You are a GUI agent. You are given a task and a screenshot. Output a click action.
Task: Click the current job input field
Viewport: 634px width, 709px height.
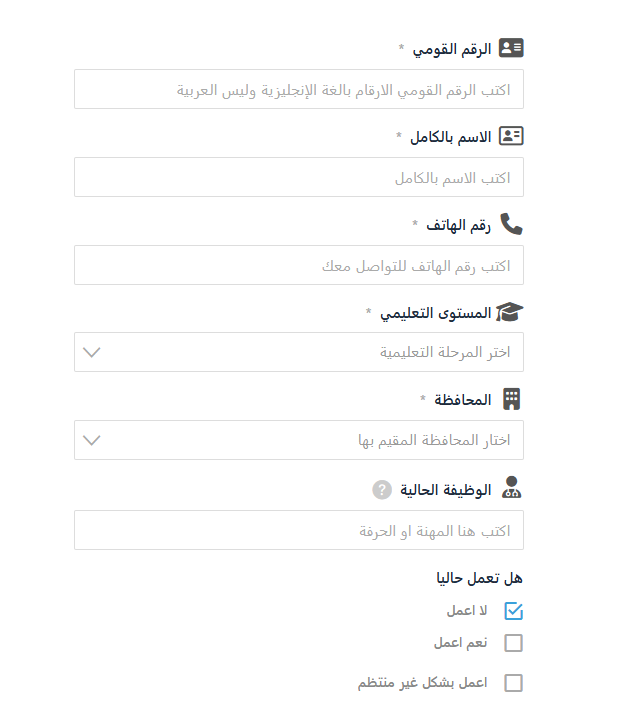click(298, 530)
